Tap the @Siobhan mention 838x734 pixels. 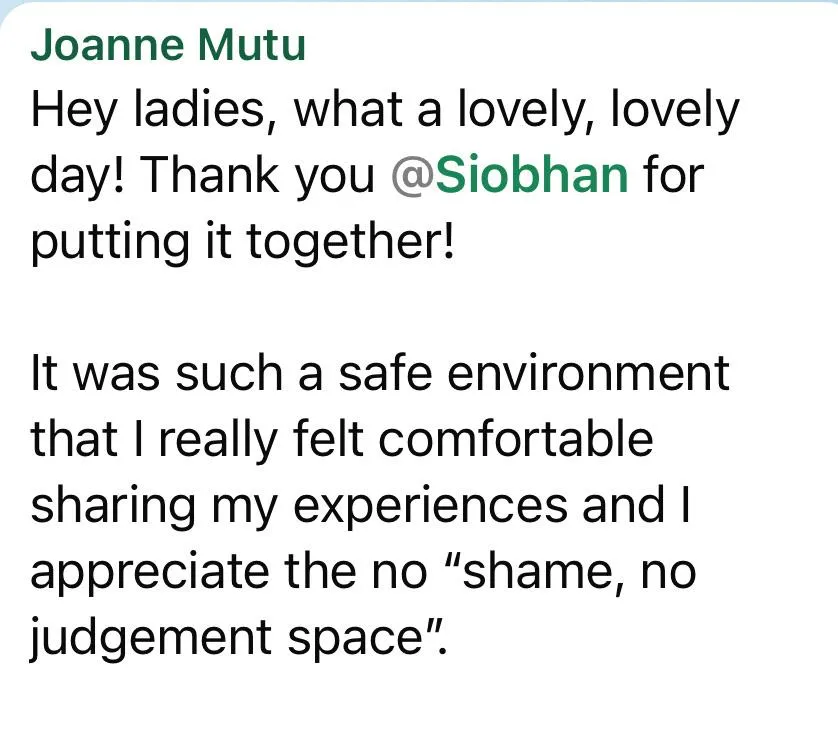(x=510, y=175)
